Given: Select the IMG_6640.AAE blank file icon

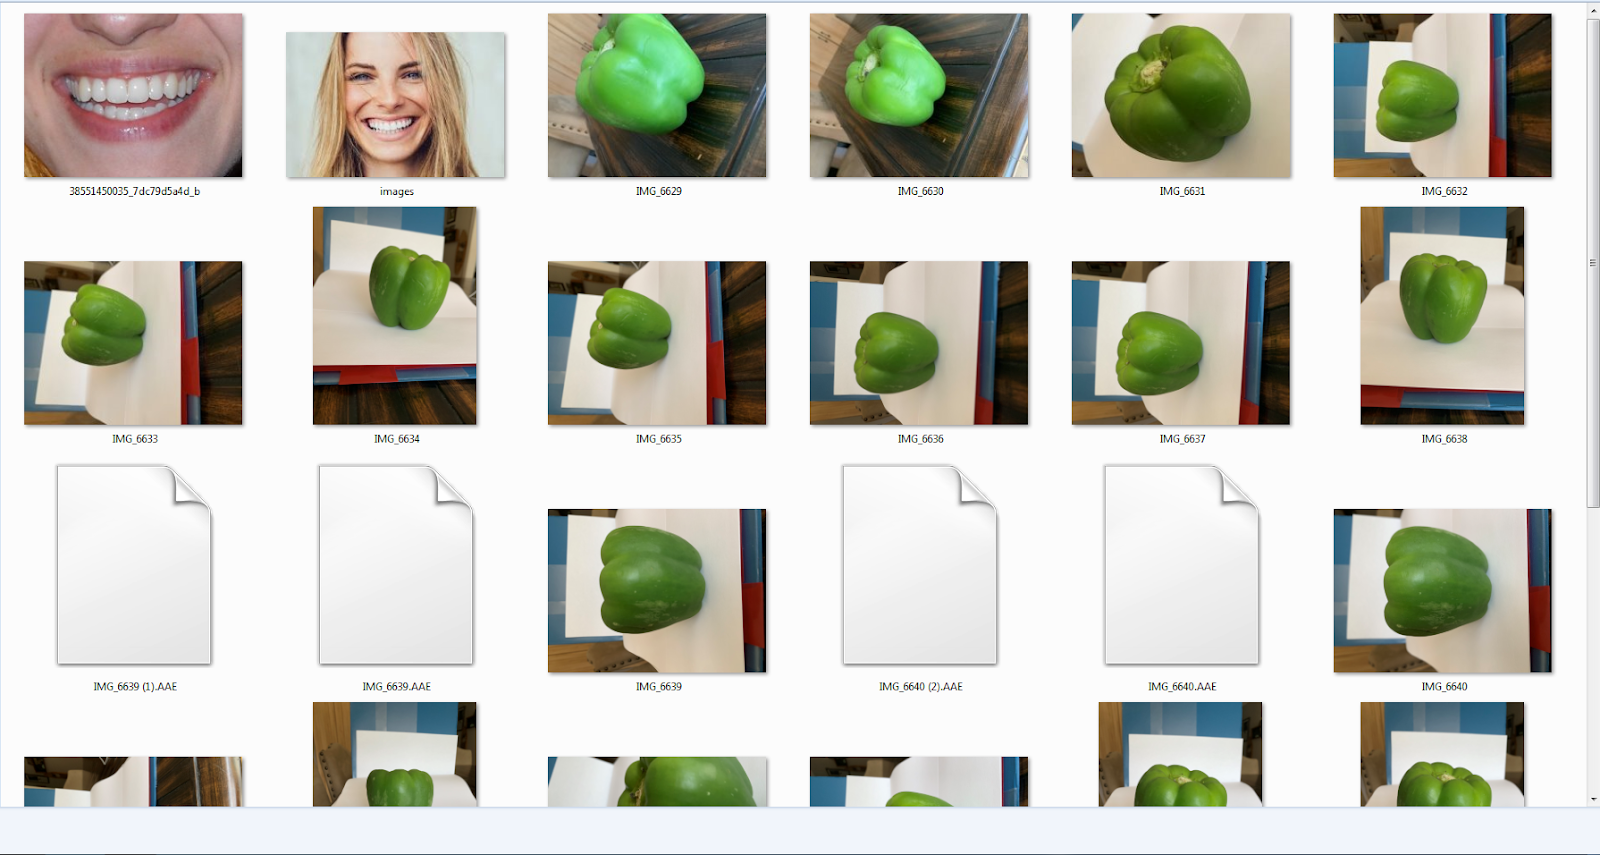Looking at the screenshot, I should (1182, 565).
